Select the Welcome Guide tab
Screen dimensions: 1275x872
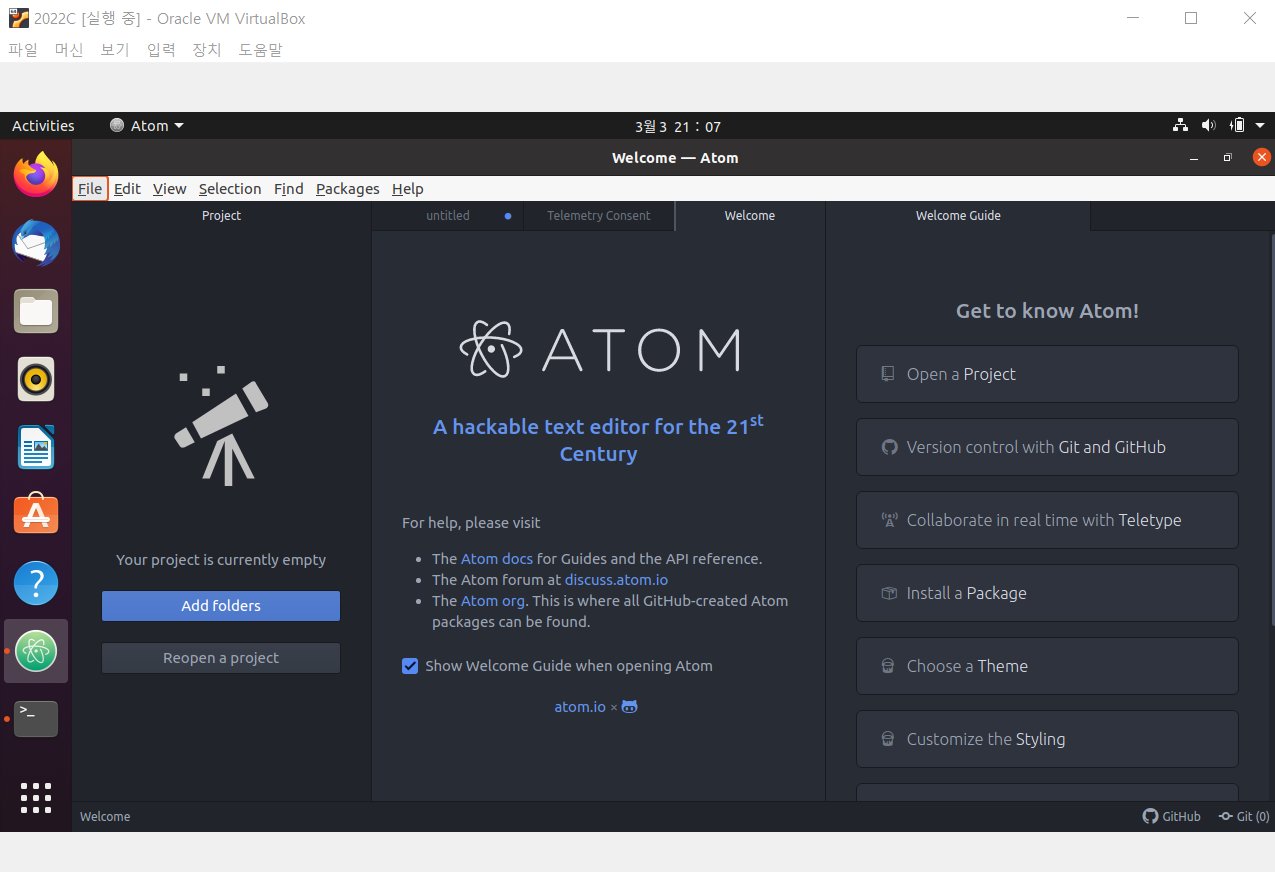click(x=958, y=216)
